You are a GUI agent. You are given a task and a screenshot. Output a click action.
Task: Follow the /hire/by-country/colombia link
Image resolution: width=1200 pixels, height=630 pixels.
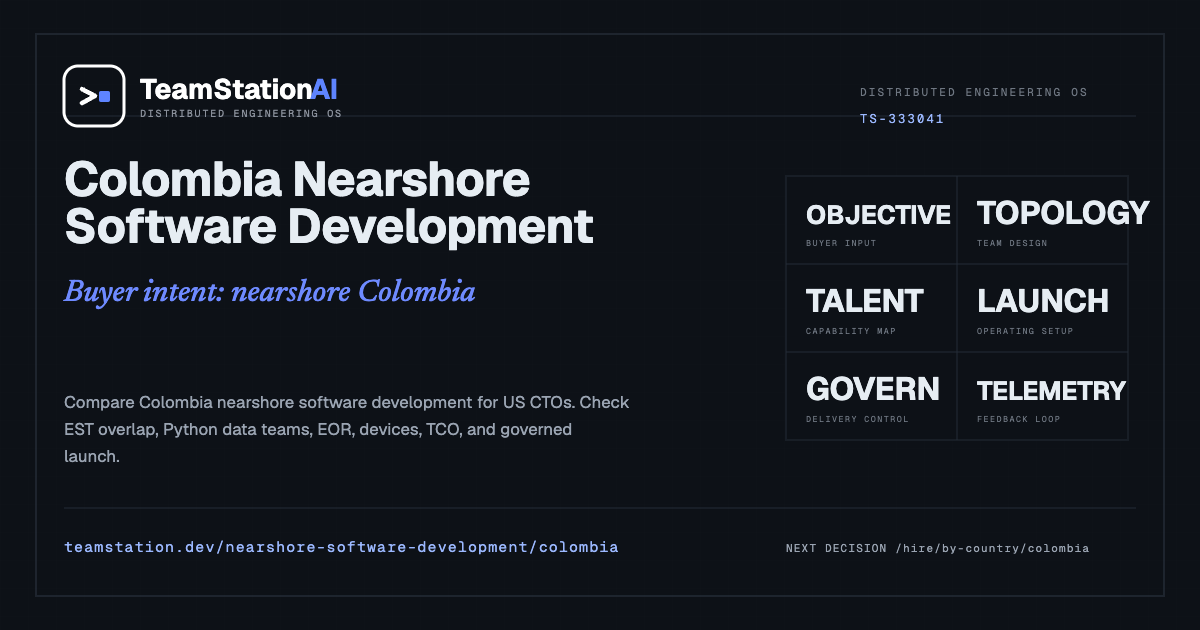[992, 548]
